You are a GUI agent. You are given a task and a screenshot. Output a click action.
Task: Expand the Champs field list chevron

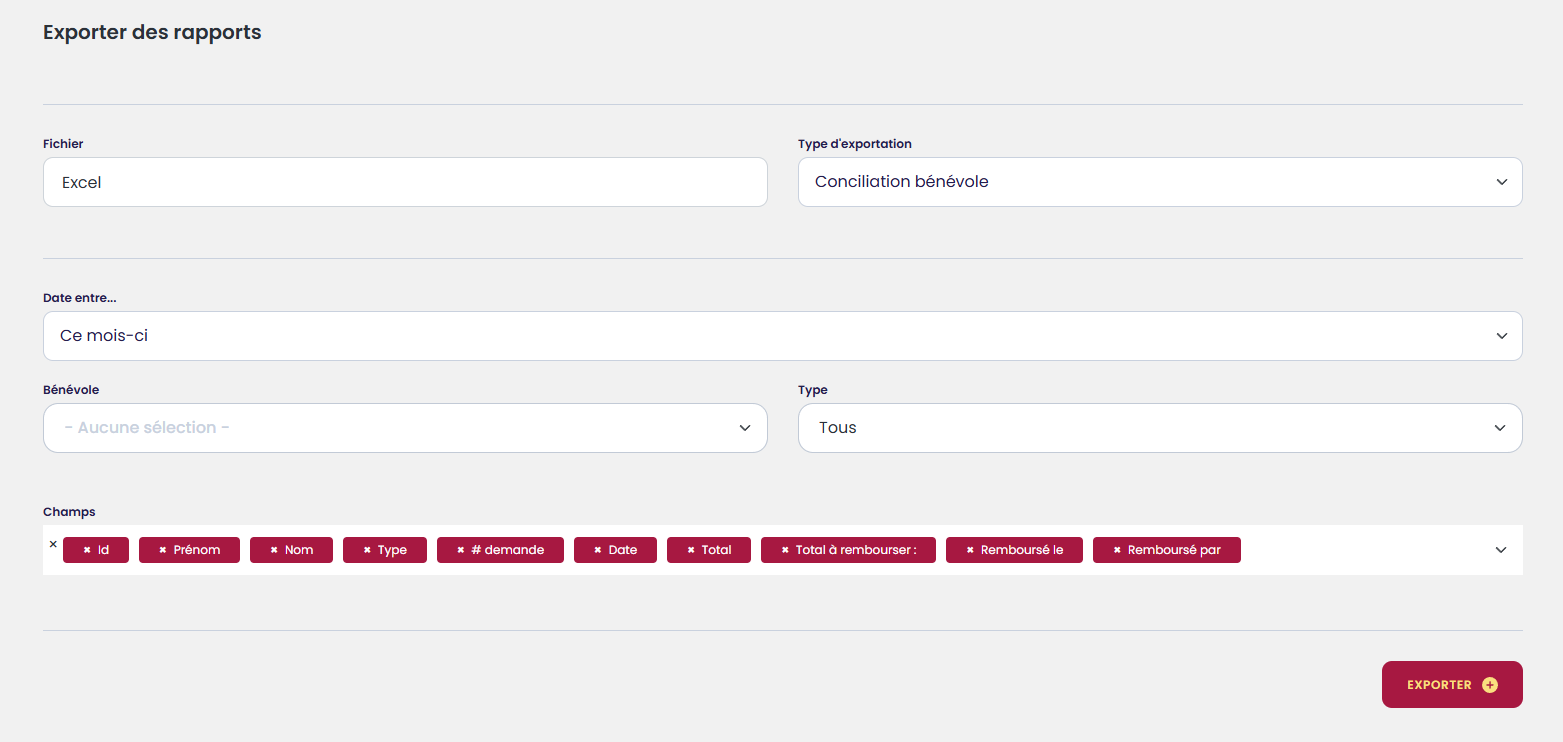click(x=1500, y=550)
